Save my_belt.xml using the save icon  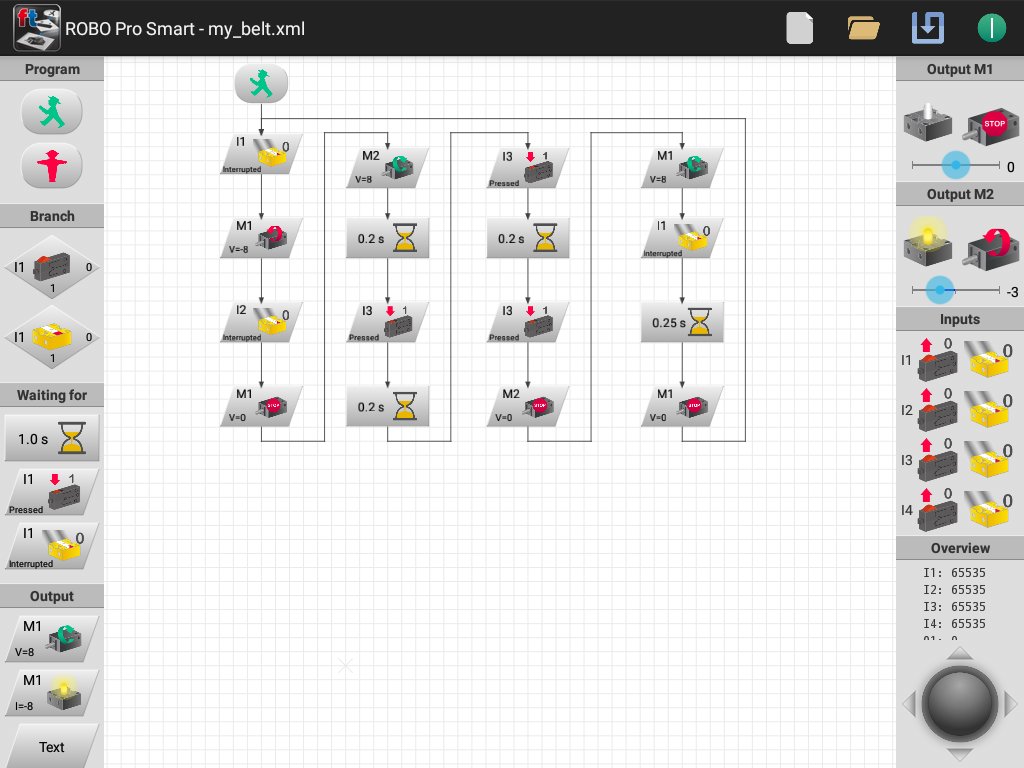pyautogui.click(x=927, y=28)
